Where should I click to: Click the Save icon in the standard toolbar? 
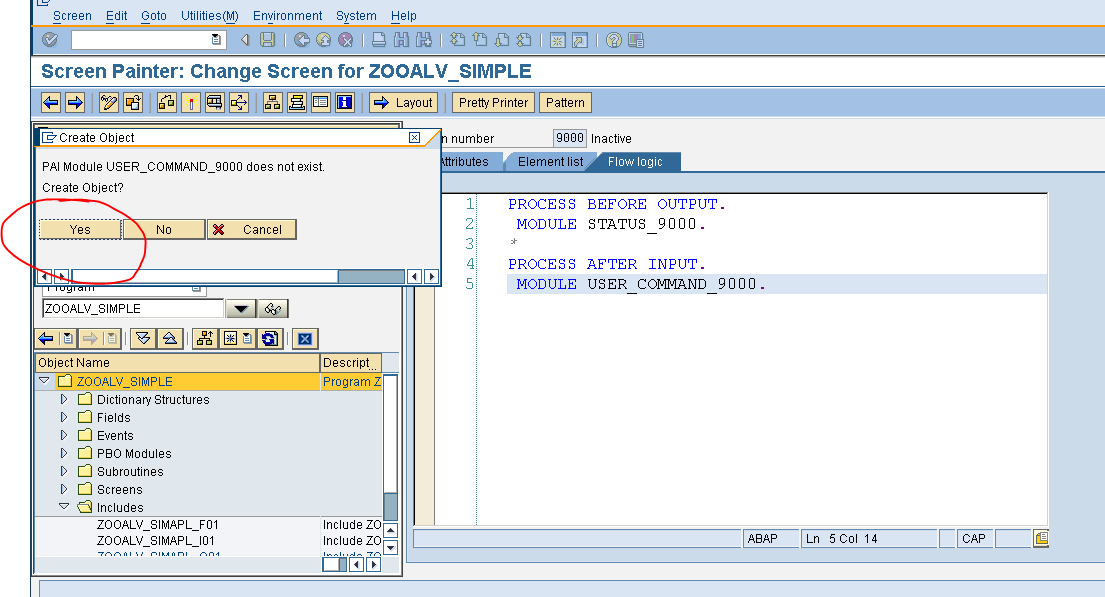[266, 39]
